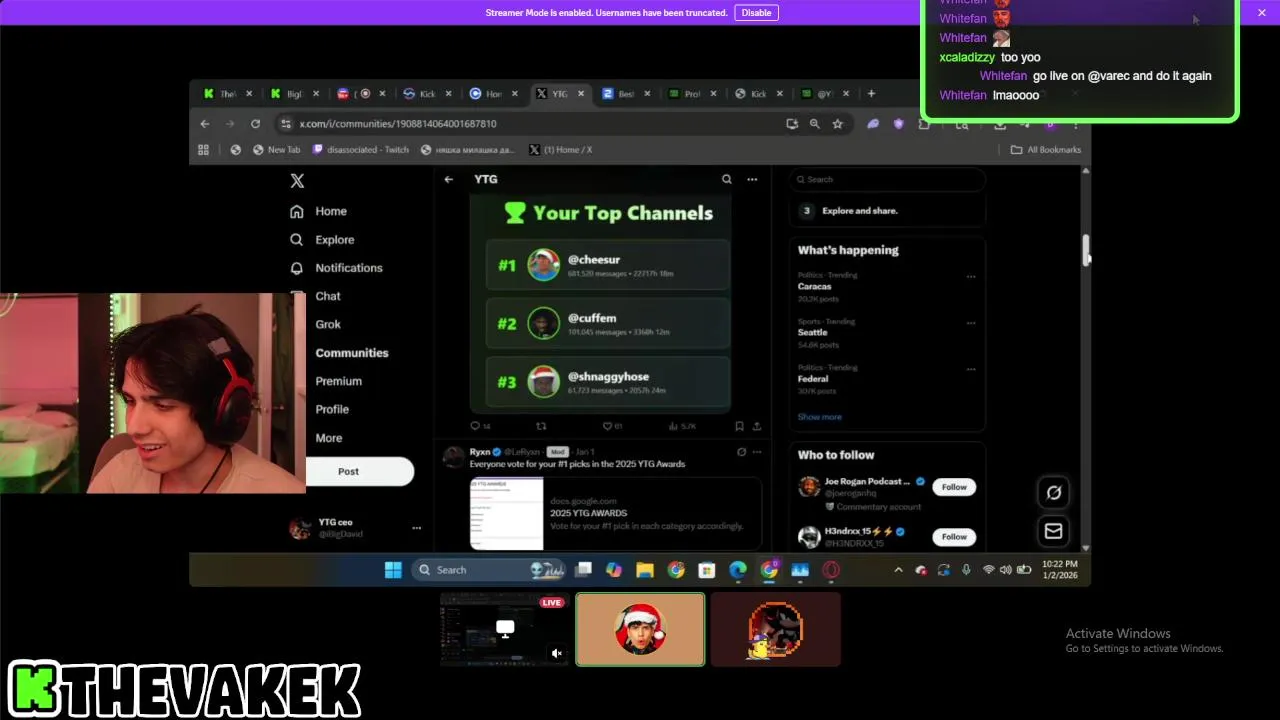This screenshot has width=1280, height=720.
Task: Open the 2025 YTG AWARDS Google Docs link
Action: click(615, 513)
